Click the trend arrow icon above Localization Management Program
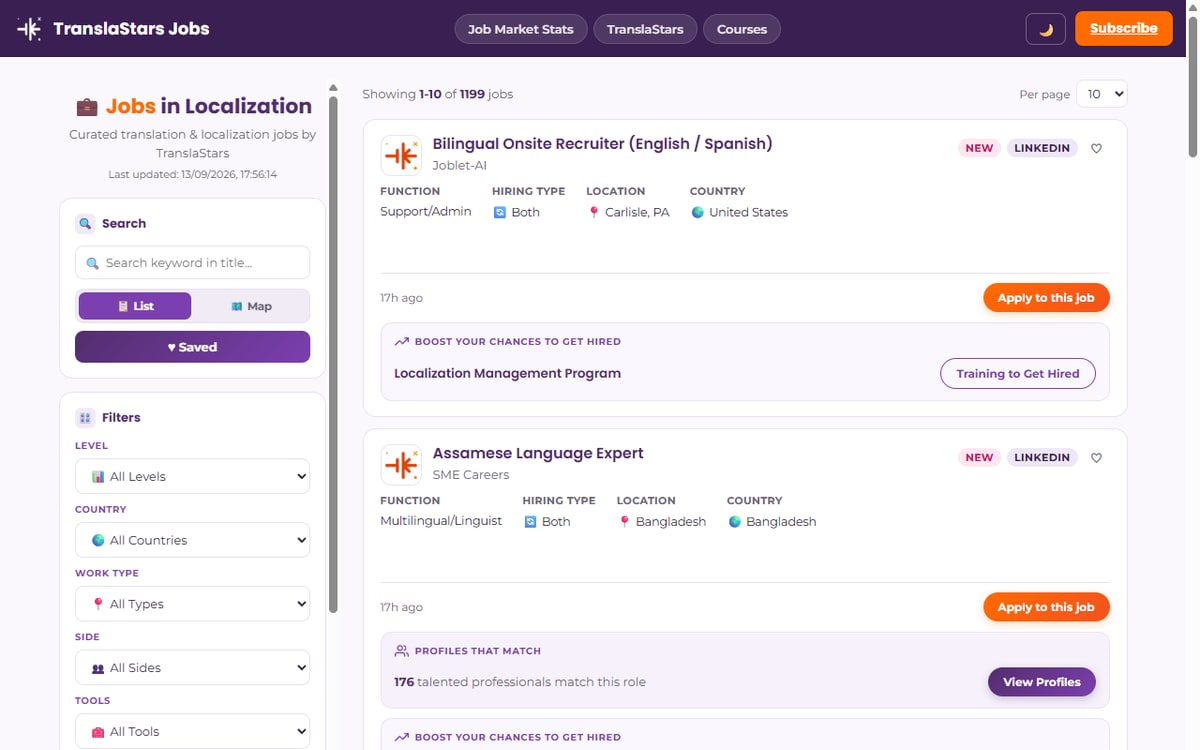Screen dimensions: 1200x750 [402, 341]
